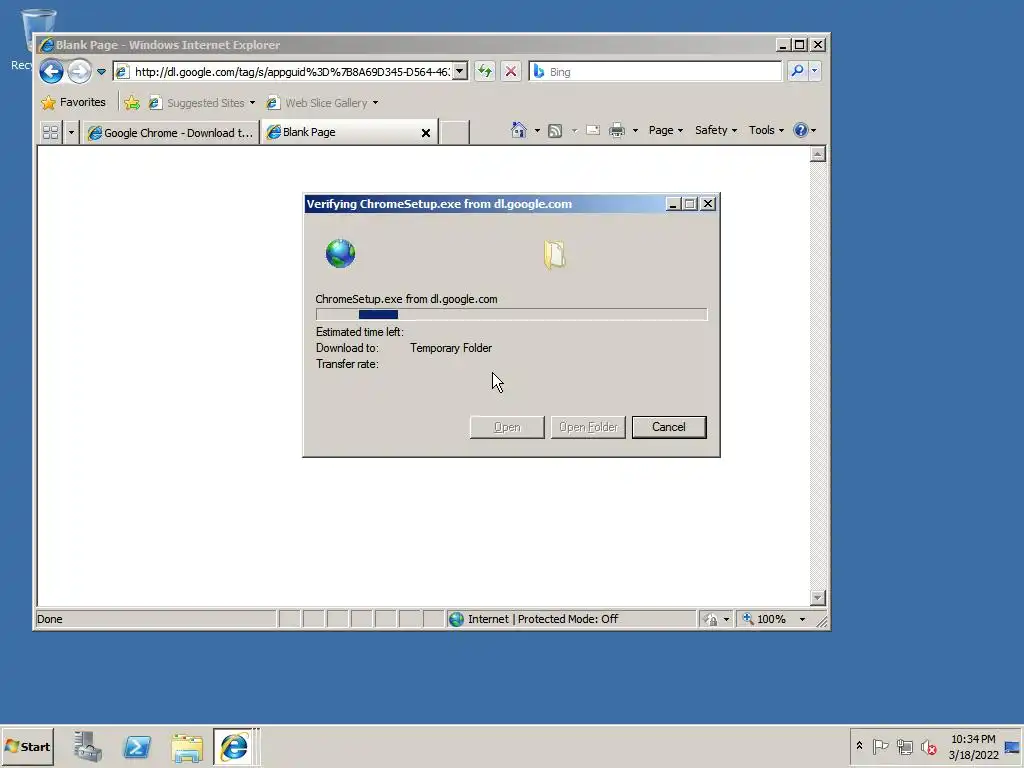Click the privacy report status bar icon
This screenshot has height=768, width=1024.
pyautogui.click(x=710, y=619)
